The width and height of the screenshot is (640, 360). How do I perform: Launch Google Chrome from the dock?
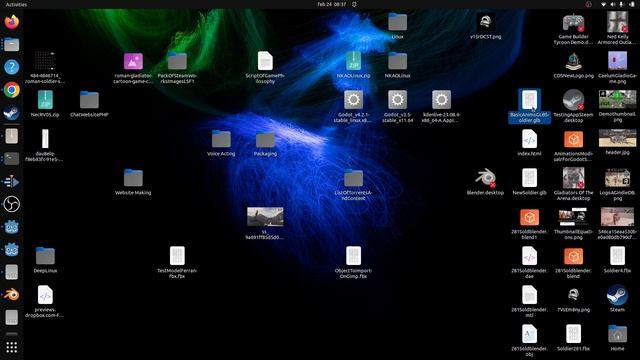click(x=11, y=90)
